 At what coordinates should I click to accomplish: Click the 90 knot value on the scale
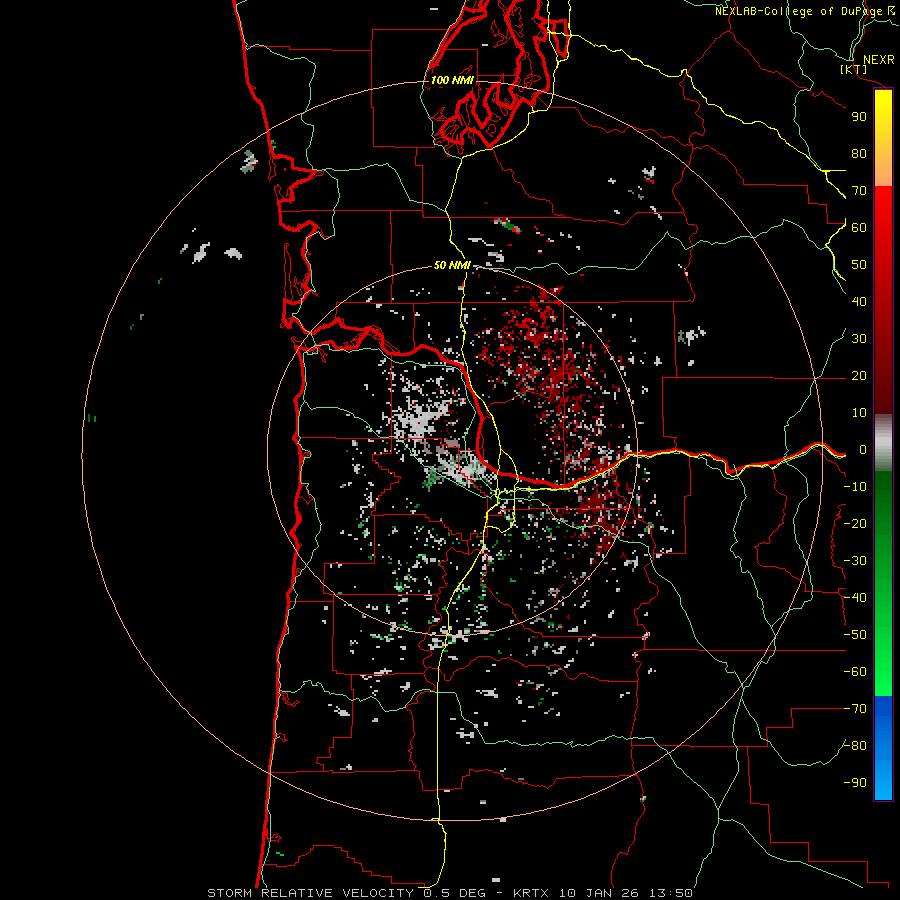click(x=859, y=117)
